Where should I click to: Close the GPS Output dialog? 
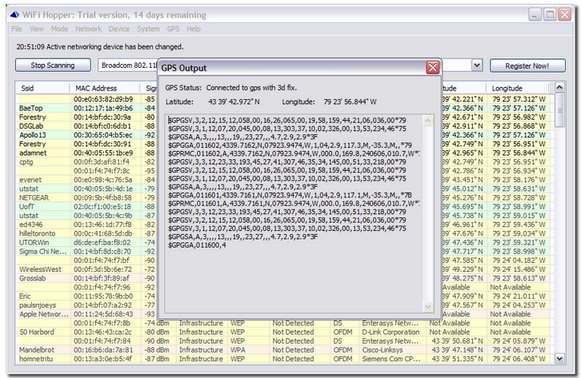[432, 67]
